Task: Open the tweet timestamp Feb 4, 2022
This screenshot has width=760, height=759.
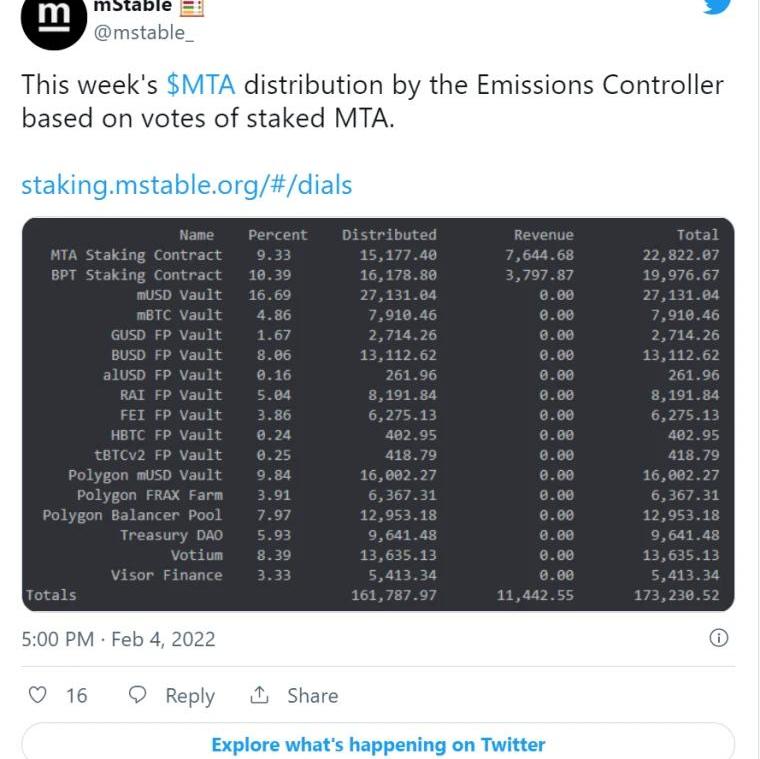Action: 118,639
